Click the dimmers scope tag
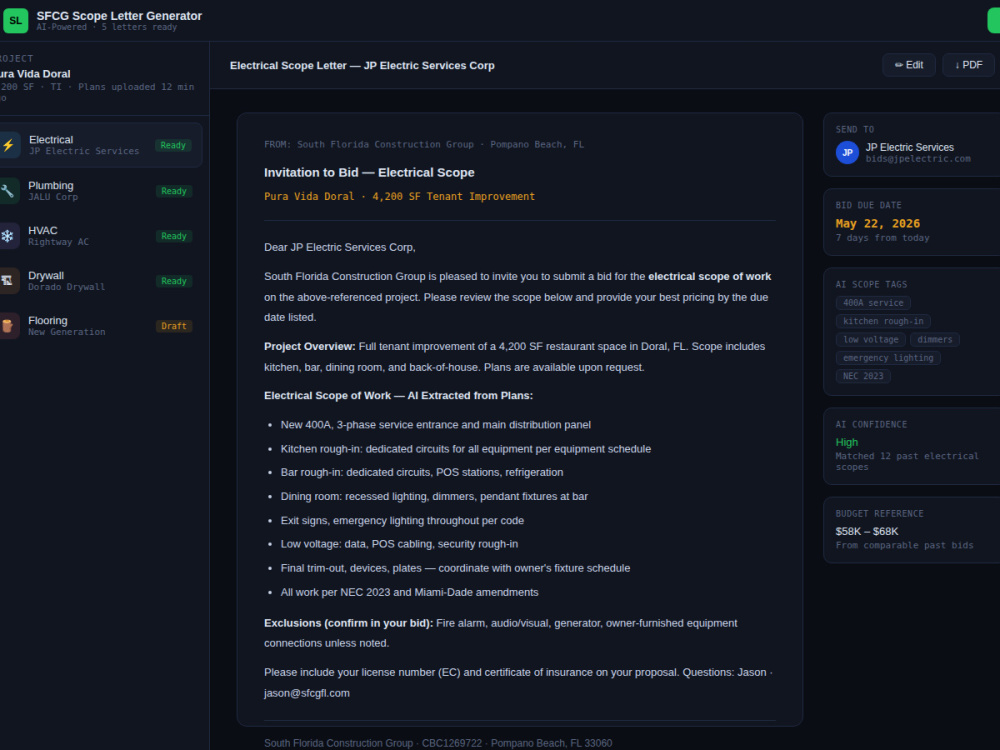 click(934, 339)
